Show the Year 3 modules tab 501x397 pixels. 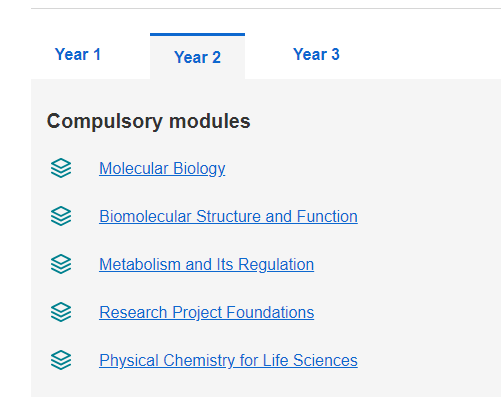pos(316,54)
